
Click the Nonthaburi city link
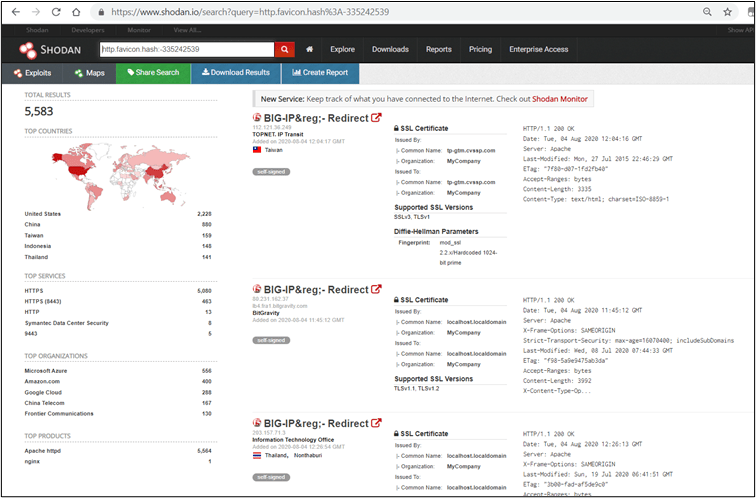tap(308, 456)
